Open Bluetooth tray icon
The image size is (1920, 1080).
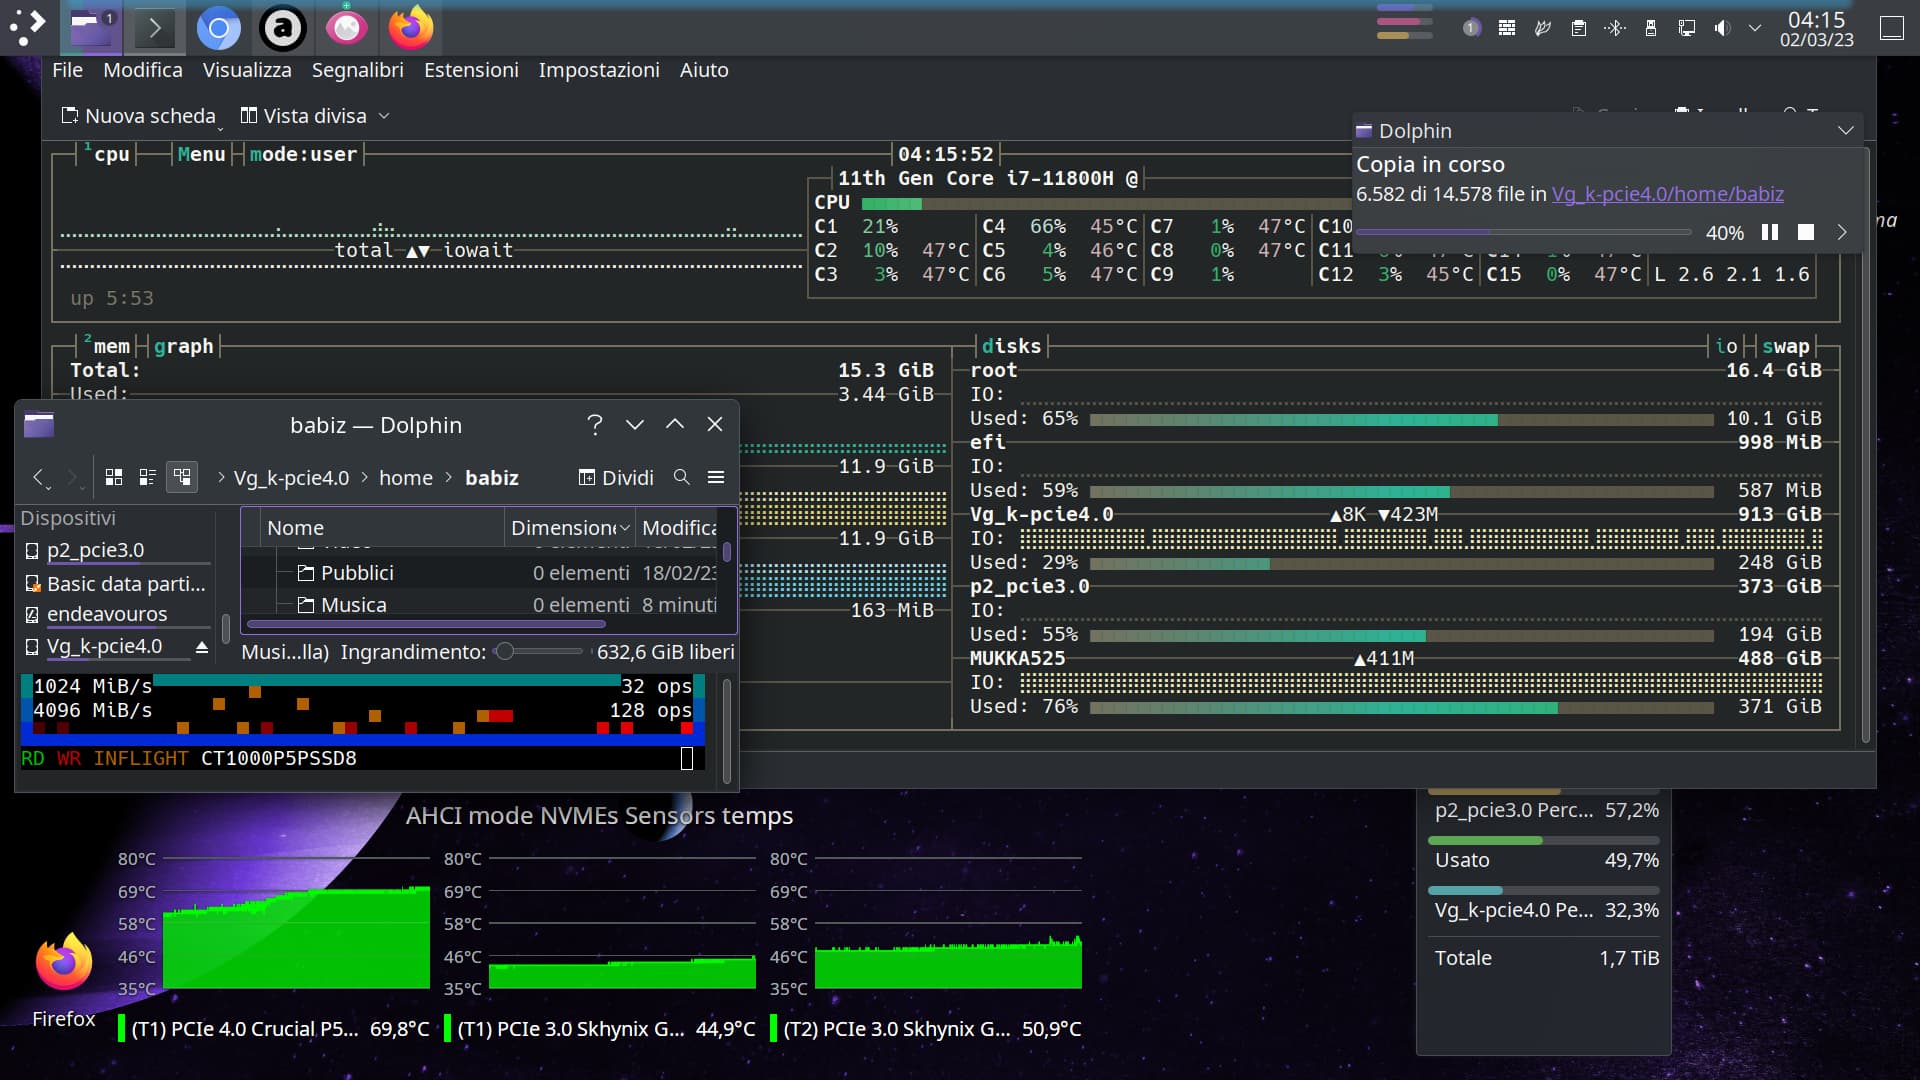[1615, 28]
